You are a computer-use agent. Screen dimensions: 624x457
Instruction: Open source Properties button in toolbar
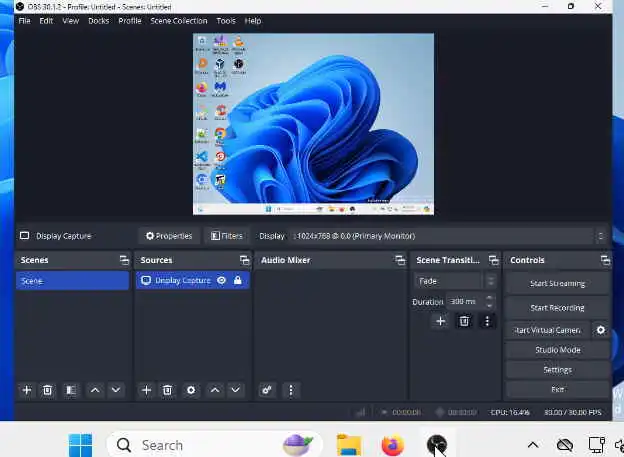point(169,236)
